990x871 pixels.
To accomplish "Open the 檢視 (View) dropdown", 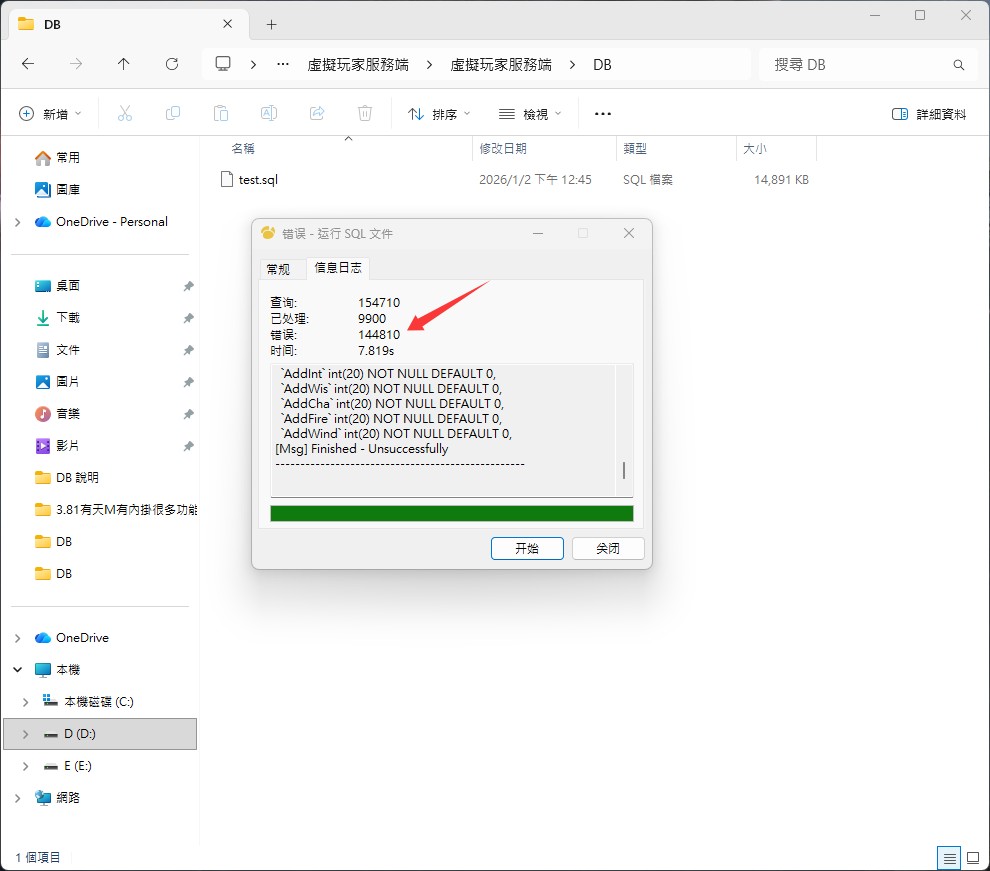I will coord(530,114).
